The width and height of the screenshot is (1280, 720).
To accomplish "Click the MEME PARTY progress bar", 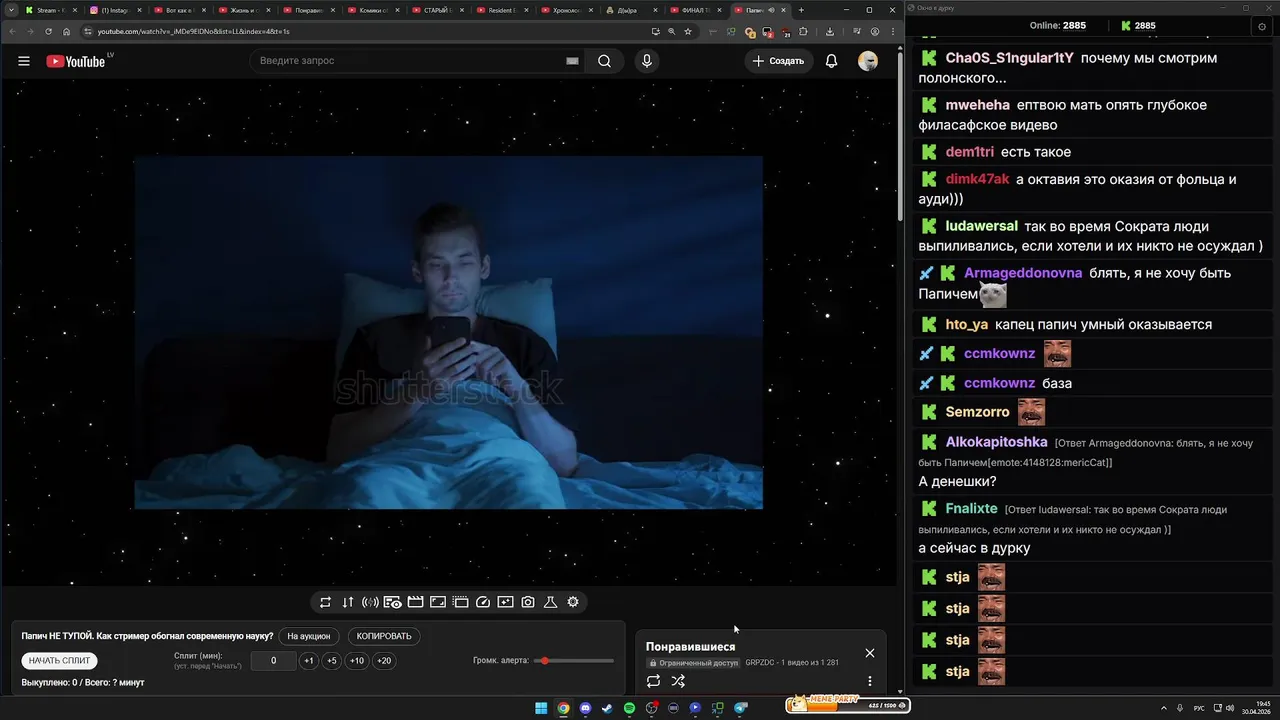I will coord(847,705).
